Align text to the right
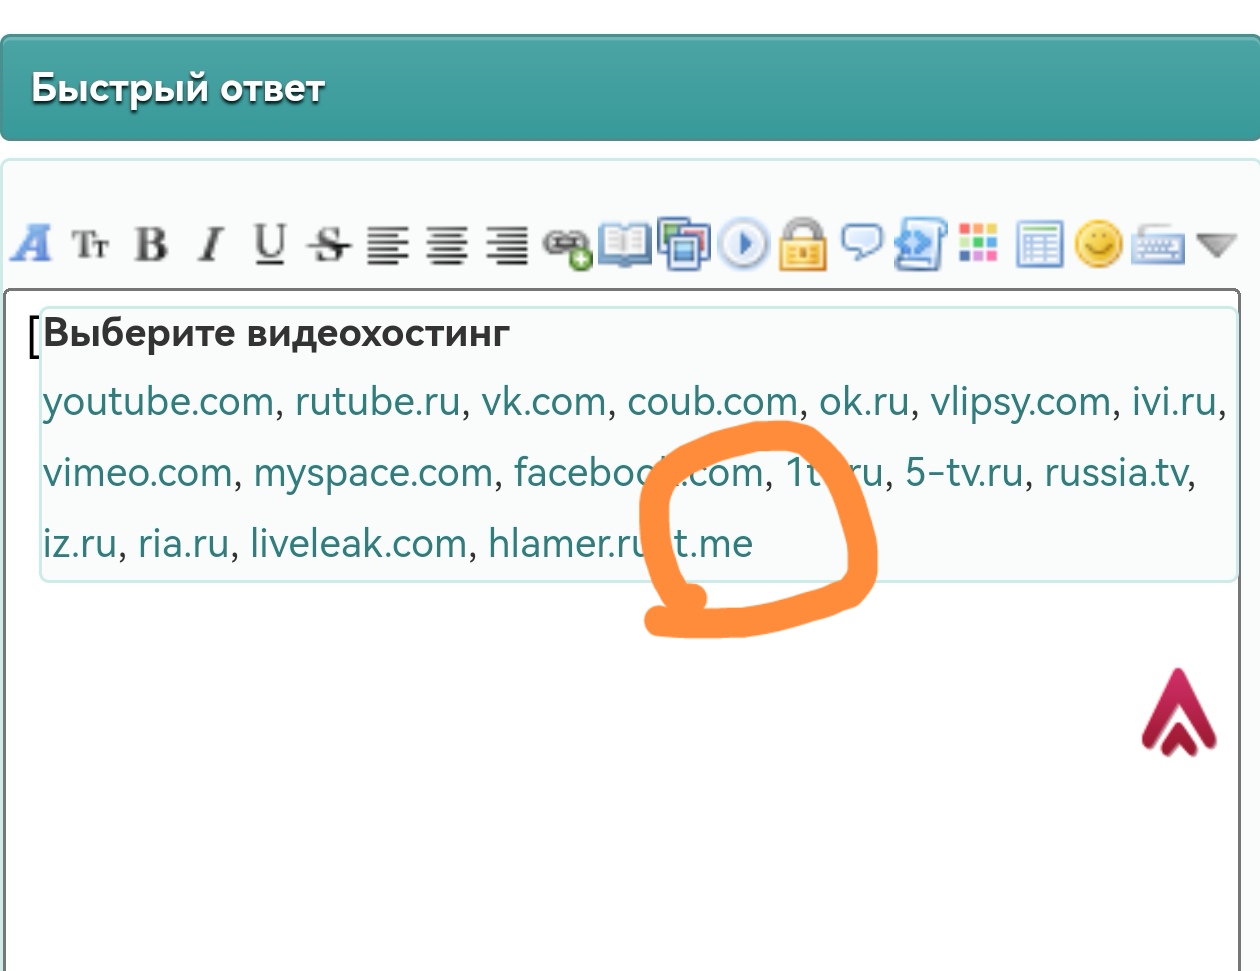Screen dimensions: 1260x971 [507, 245]
